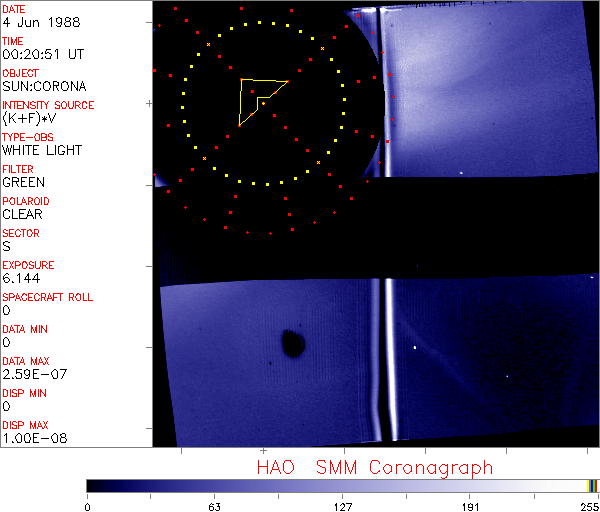600x512 pixels.
Task: Click the POLAROID value CLEAR
Action: tap(22, 214)
